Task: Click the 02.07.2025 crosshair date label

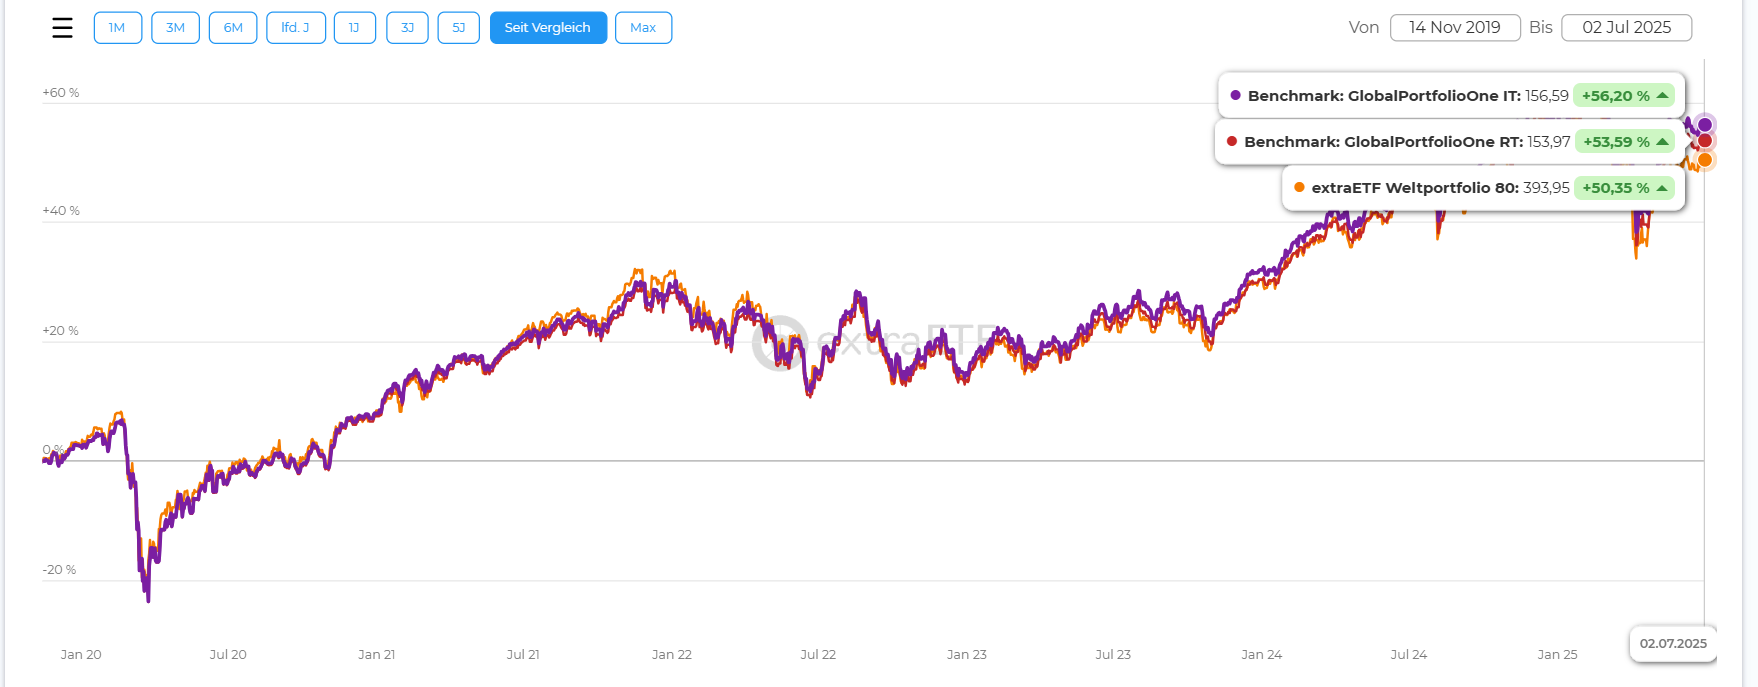Action: point(1672,644)
